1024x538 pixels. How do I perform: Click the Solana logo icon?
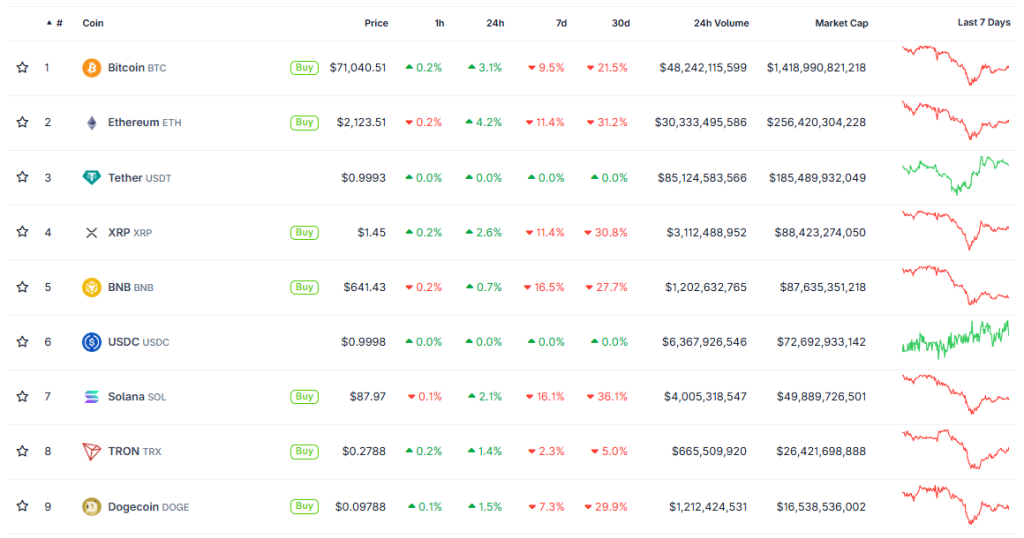(x=91, y=397)
